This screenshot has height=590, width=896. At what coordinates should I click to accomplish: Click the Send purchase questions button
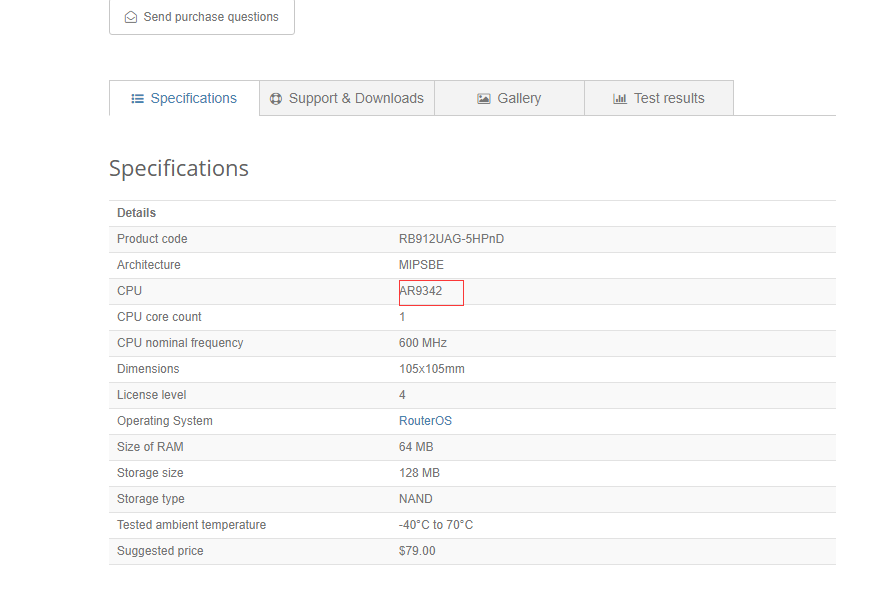[201, 16]
